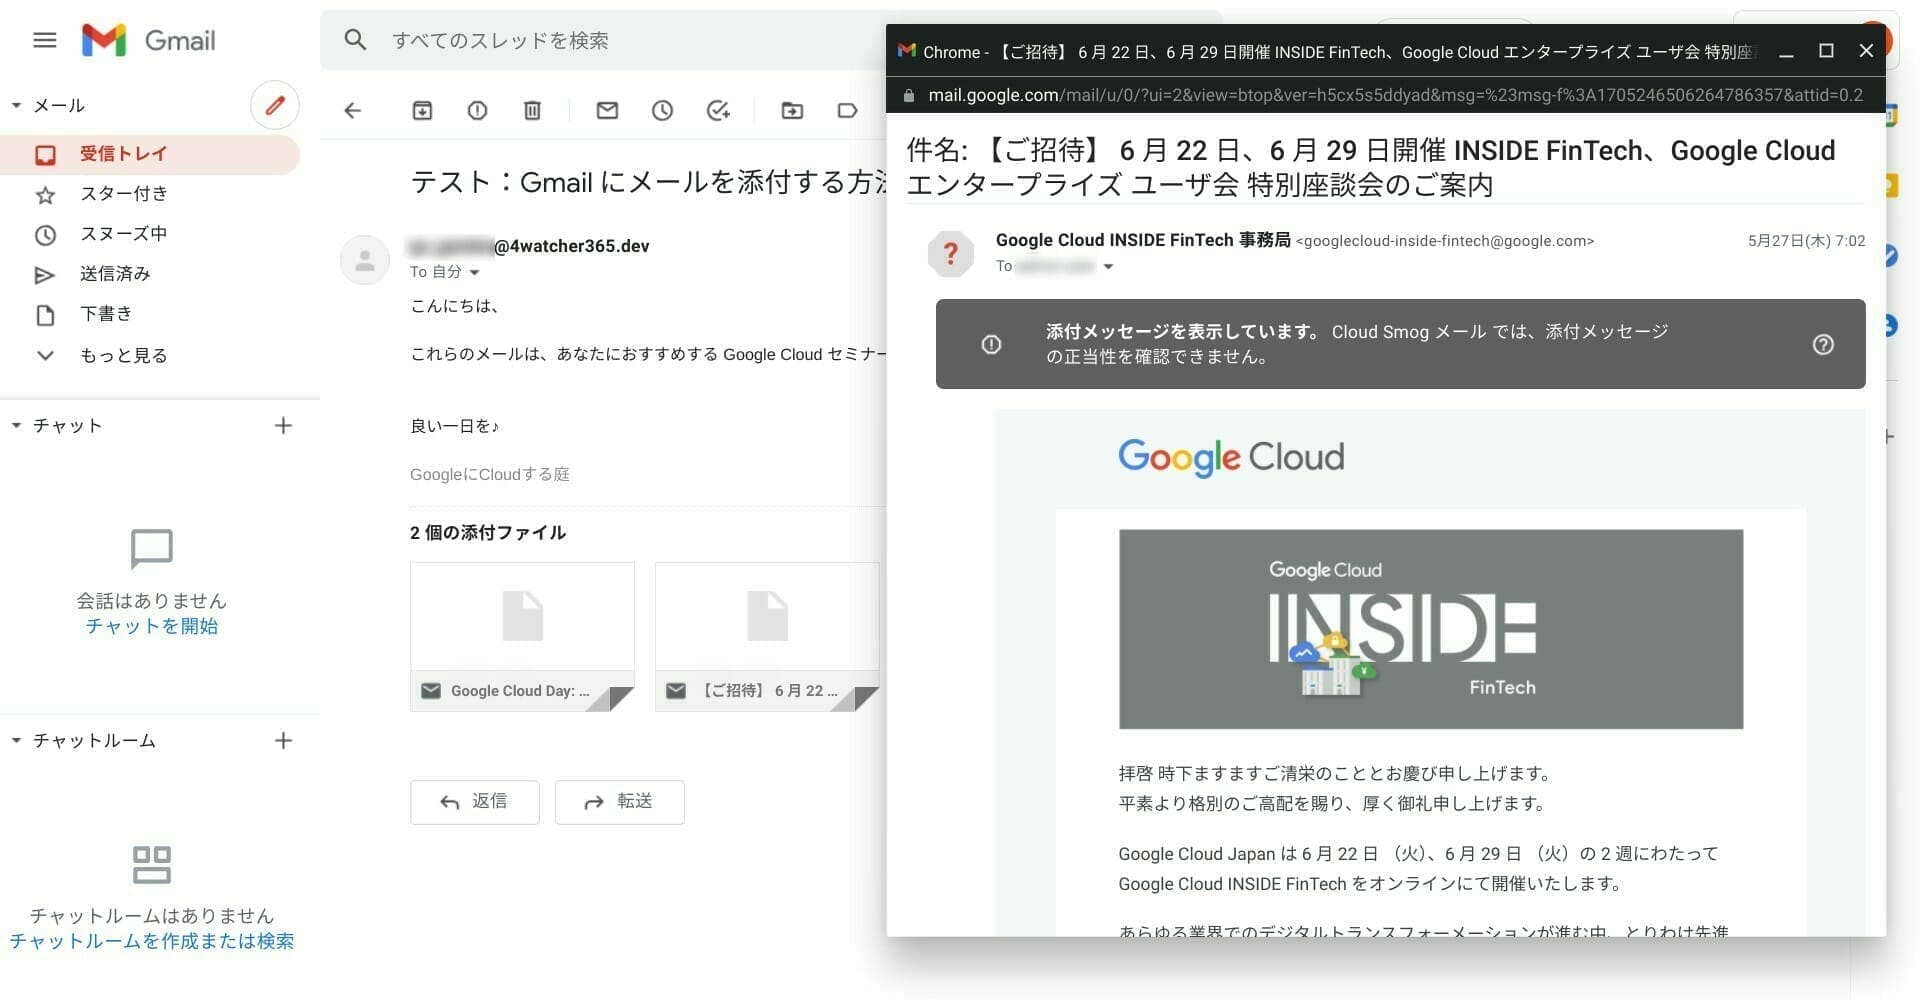The width and height of the screenshot is (1920, 1000).
Task: Open 下書き drafts folder
Action: click(x=150, y=314)
